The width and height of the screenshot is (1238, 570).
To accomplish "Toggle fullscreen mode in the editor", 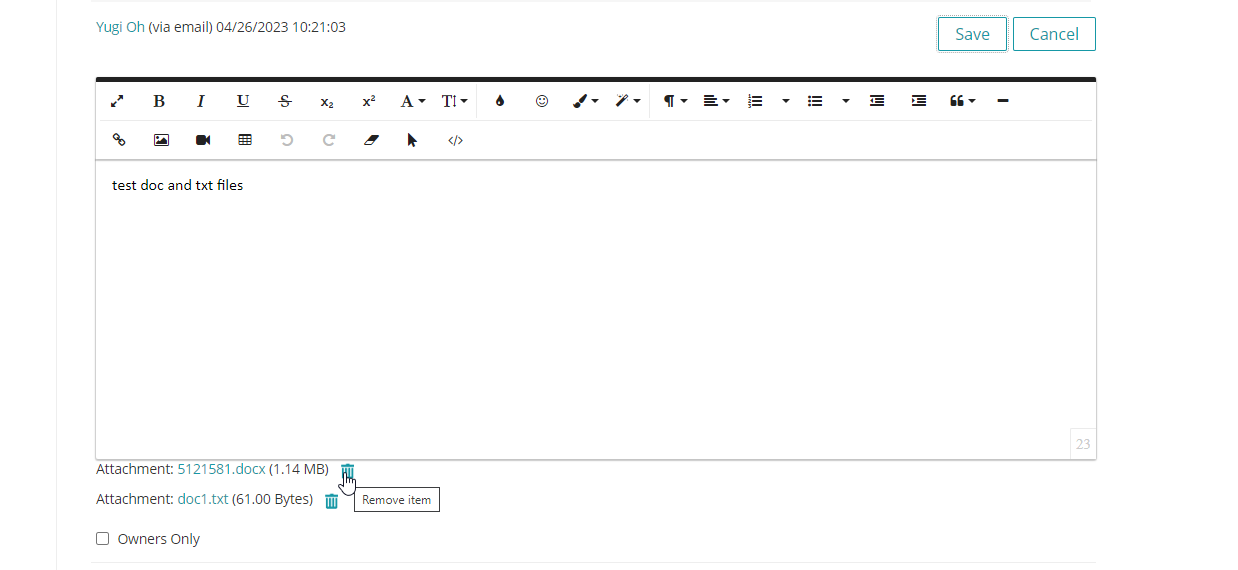I will point(117,101).
